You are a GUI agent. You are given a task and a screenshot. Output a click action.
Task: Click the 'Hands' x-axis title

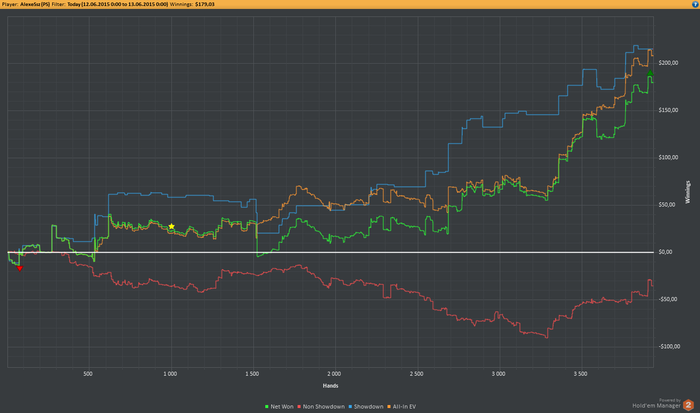(330, 386)
